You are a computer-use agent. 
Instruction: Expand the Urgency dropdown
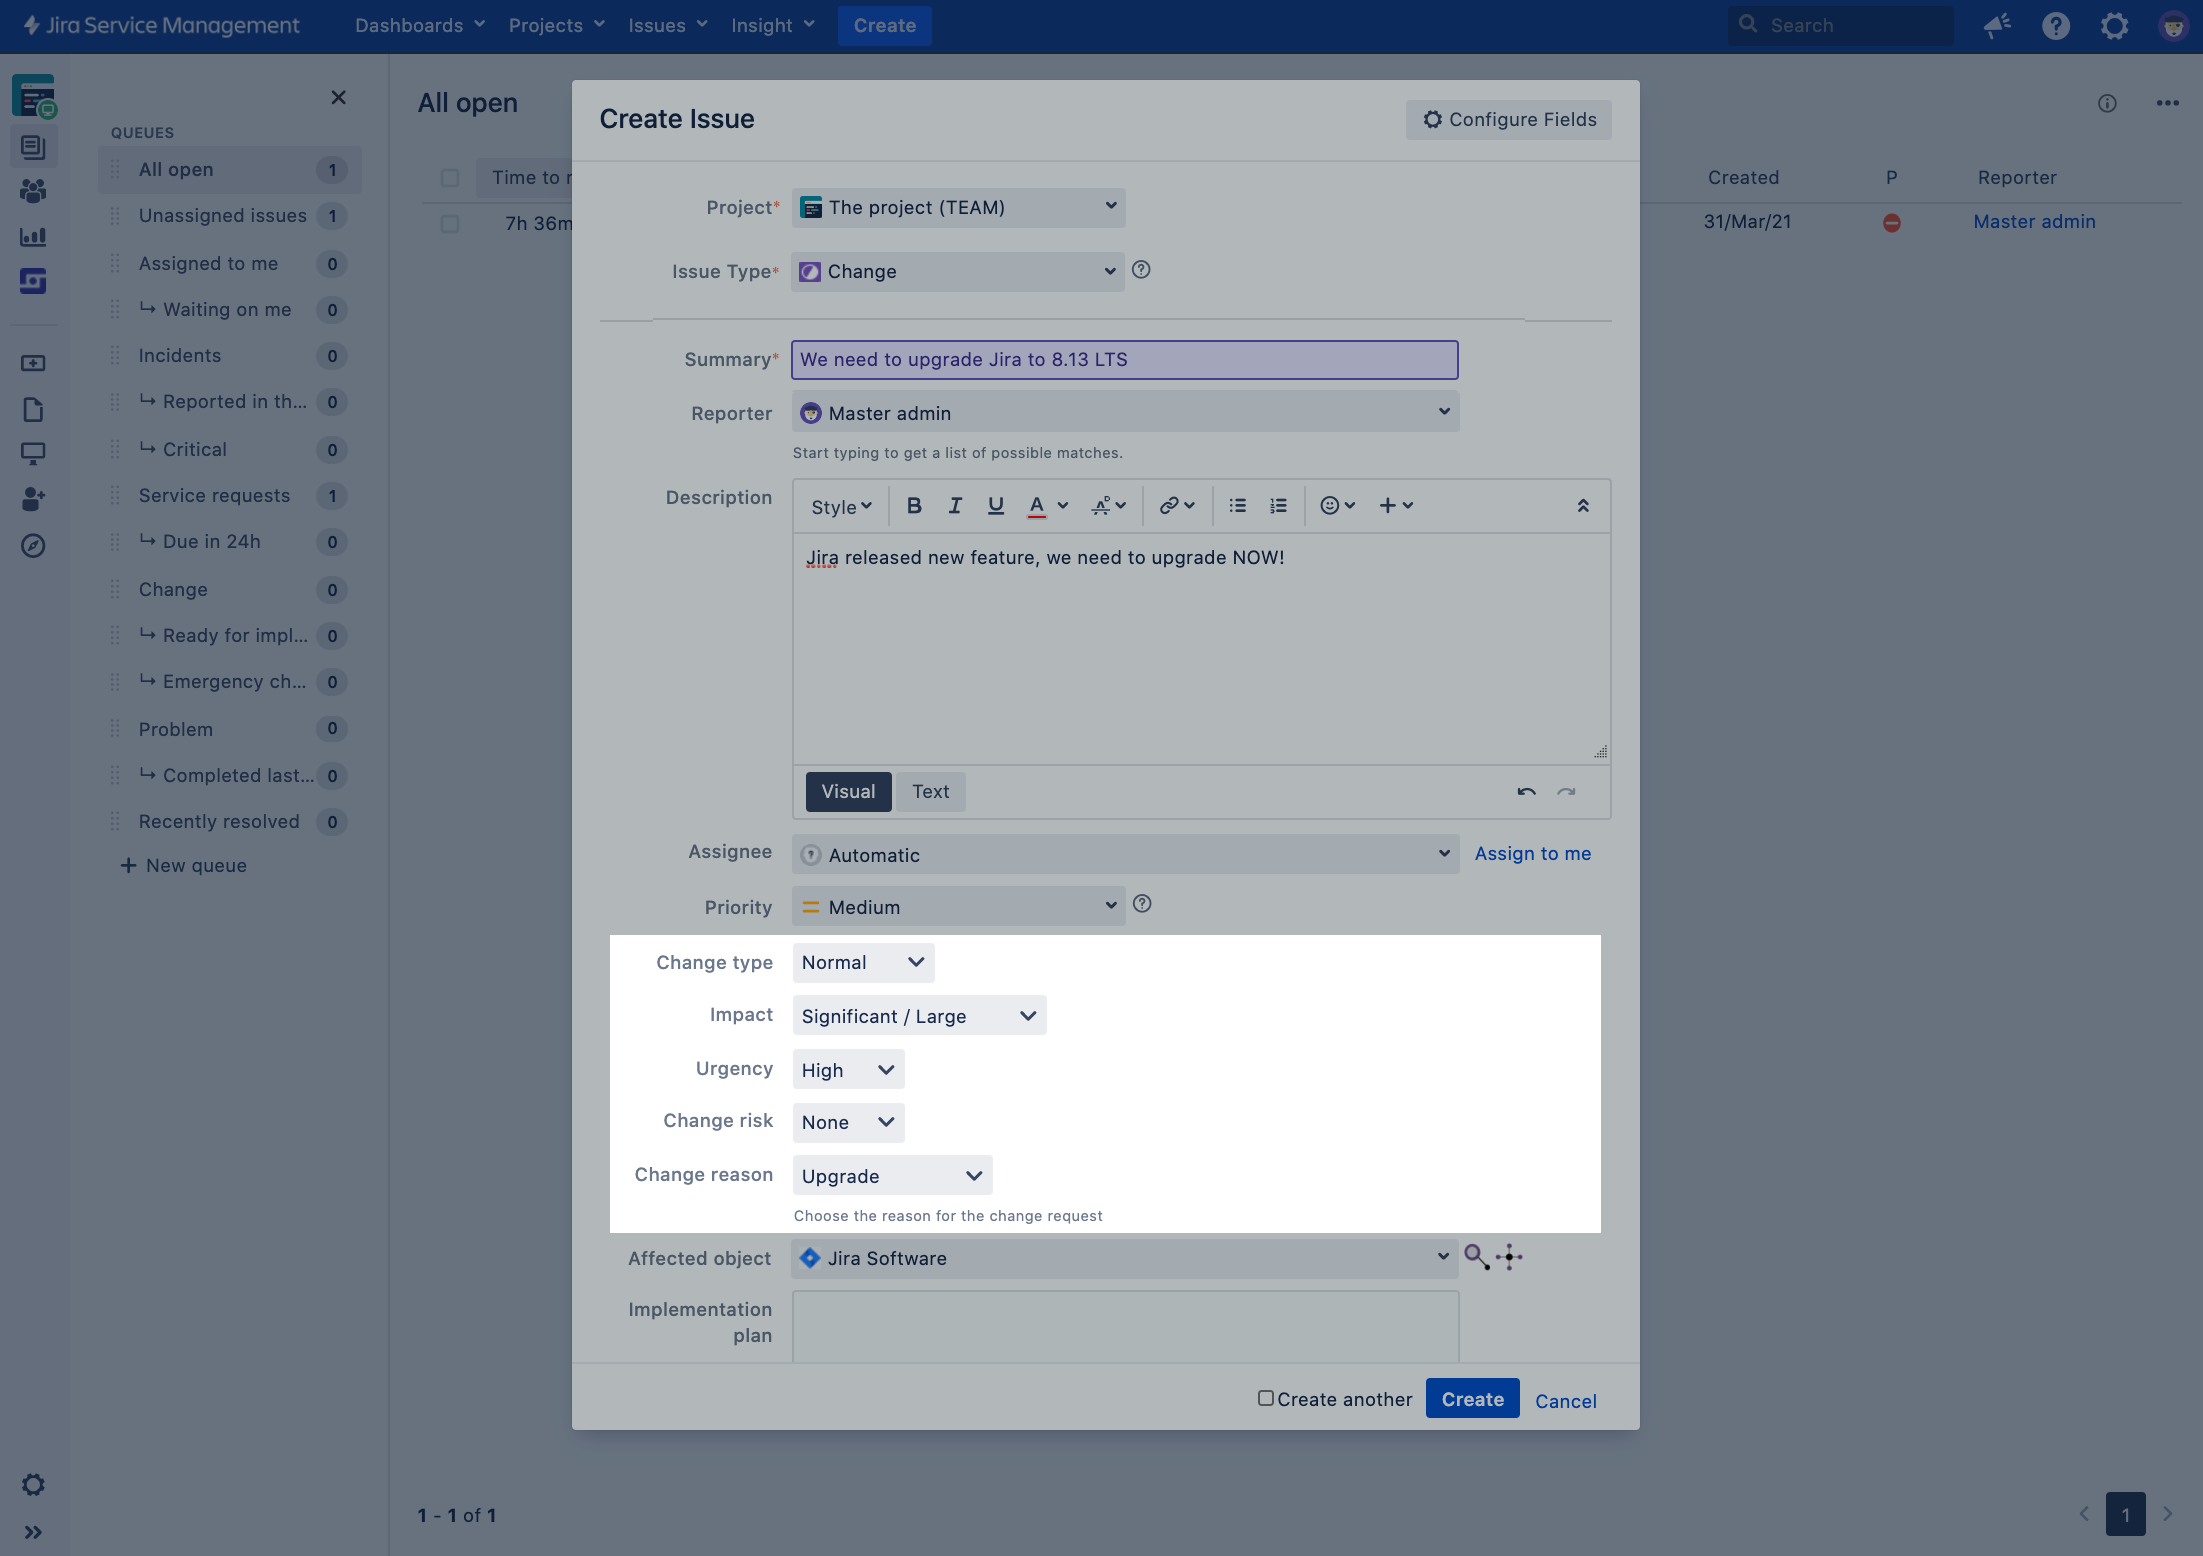848,1070
